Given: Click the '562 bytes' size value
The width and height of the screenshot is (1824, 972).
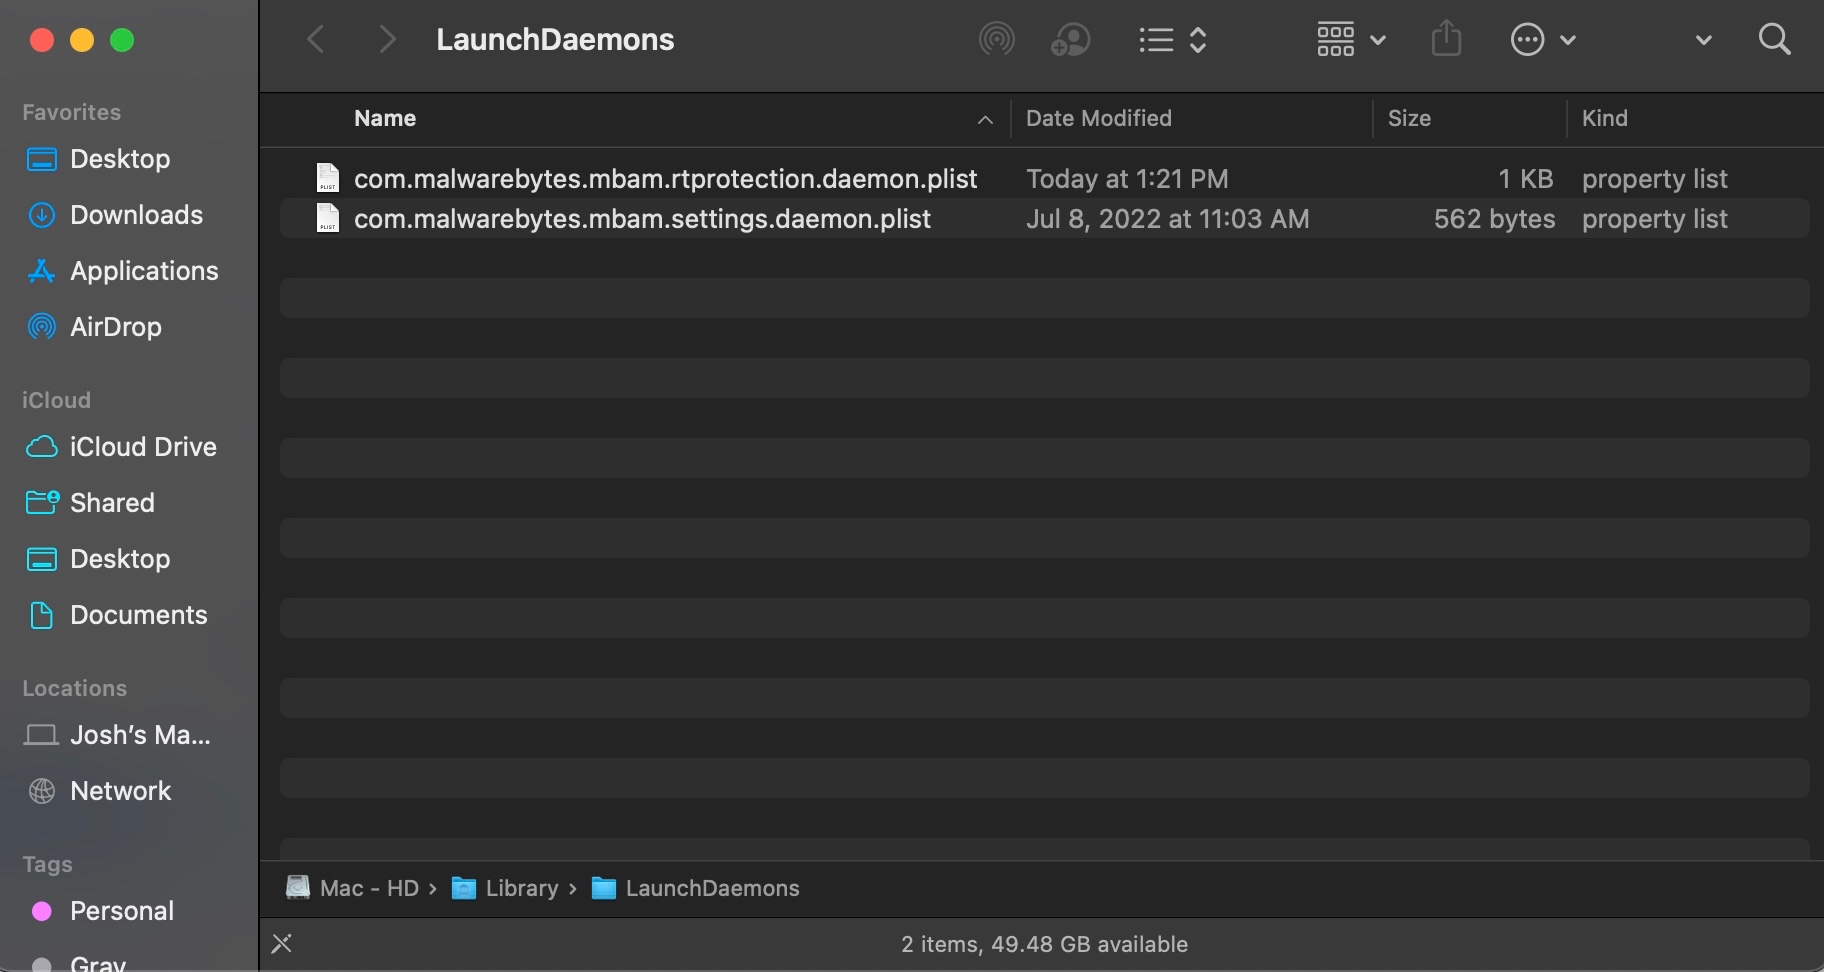Looking at the screenshot, I should point(1494,219).
